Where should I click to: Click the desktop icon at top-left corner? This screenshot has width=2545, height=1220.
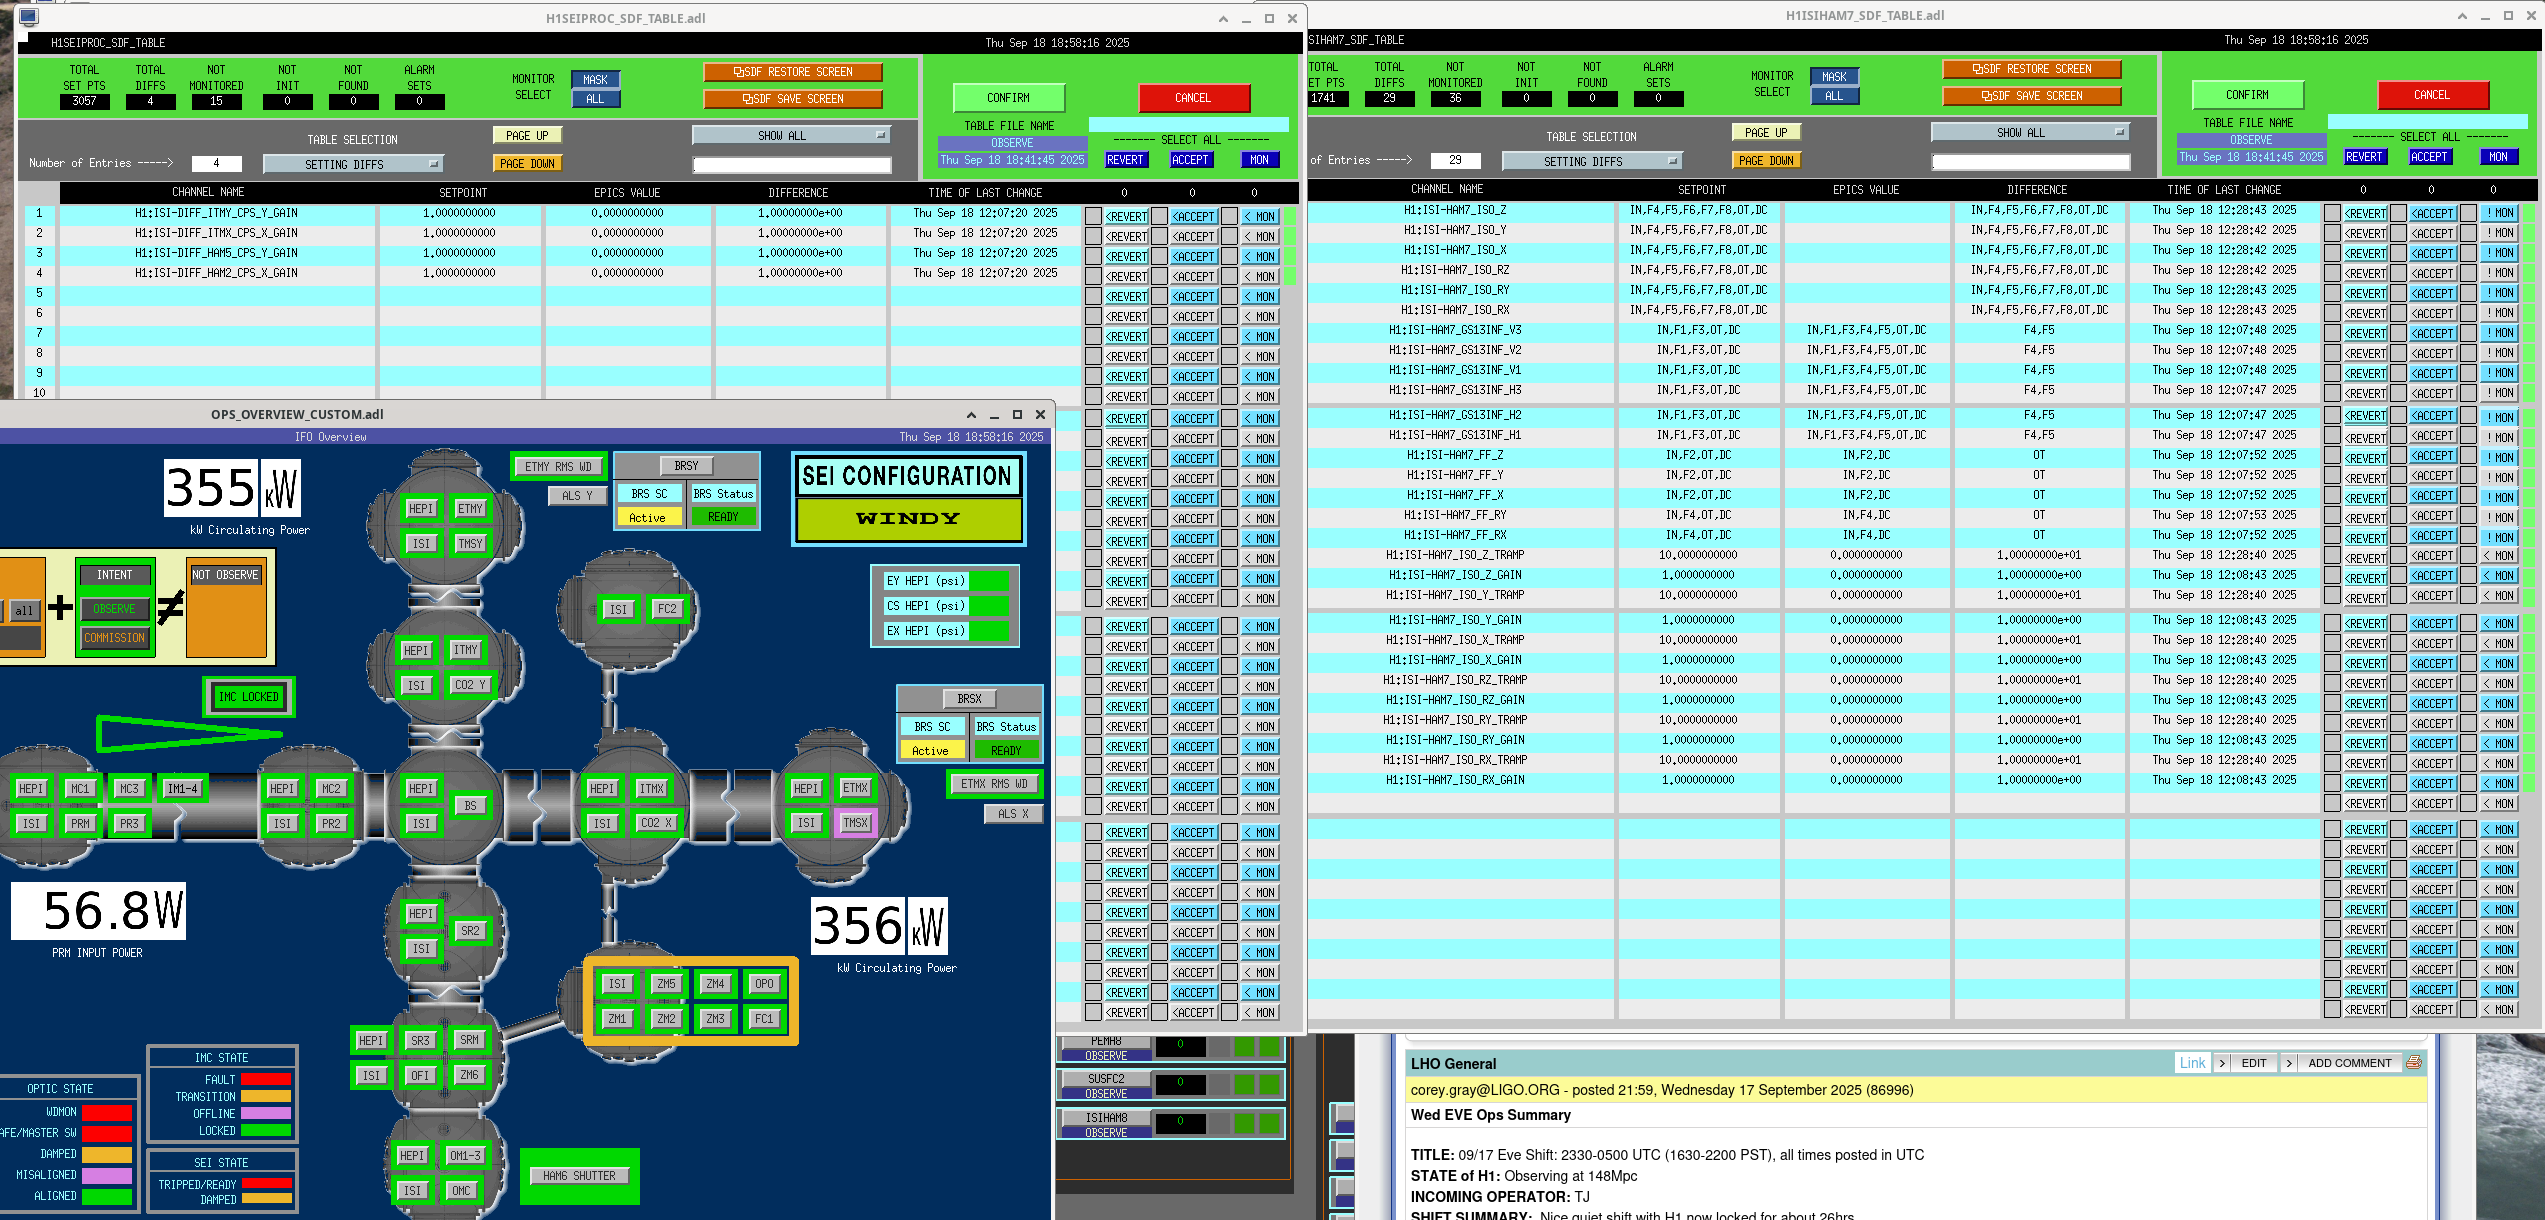coord(28,17)
